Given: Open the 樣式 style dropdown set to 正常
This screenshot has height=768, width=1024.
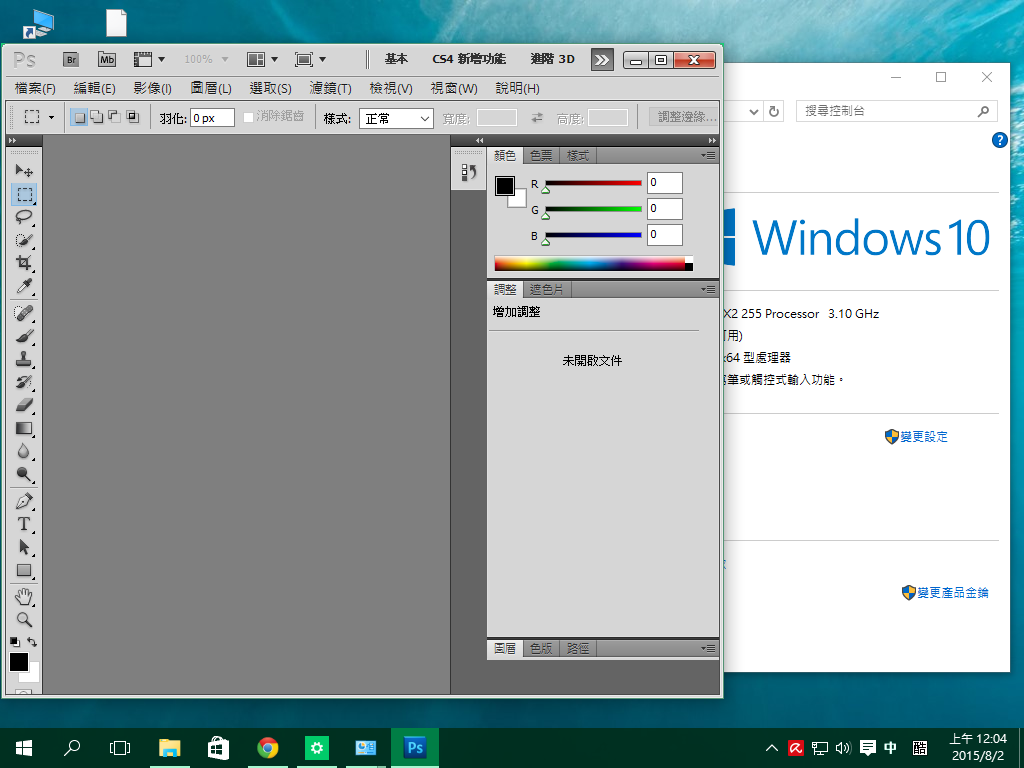Looking at the screenshot, I should point(396,118).
